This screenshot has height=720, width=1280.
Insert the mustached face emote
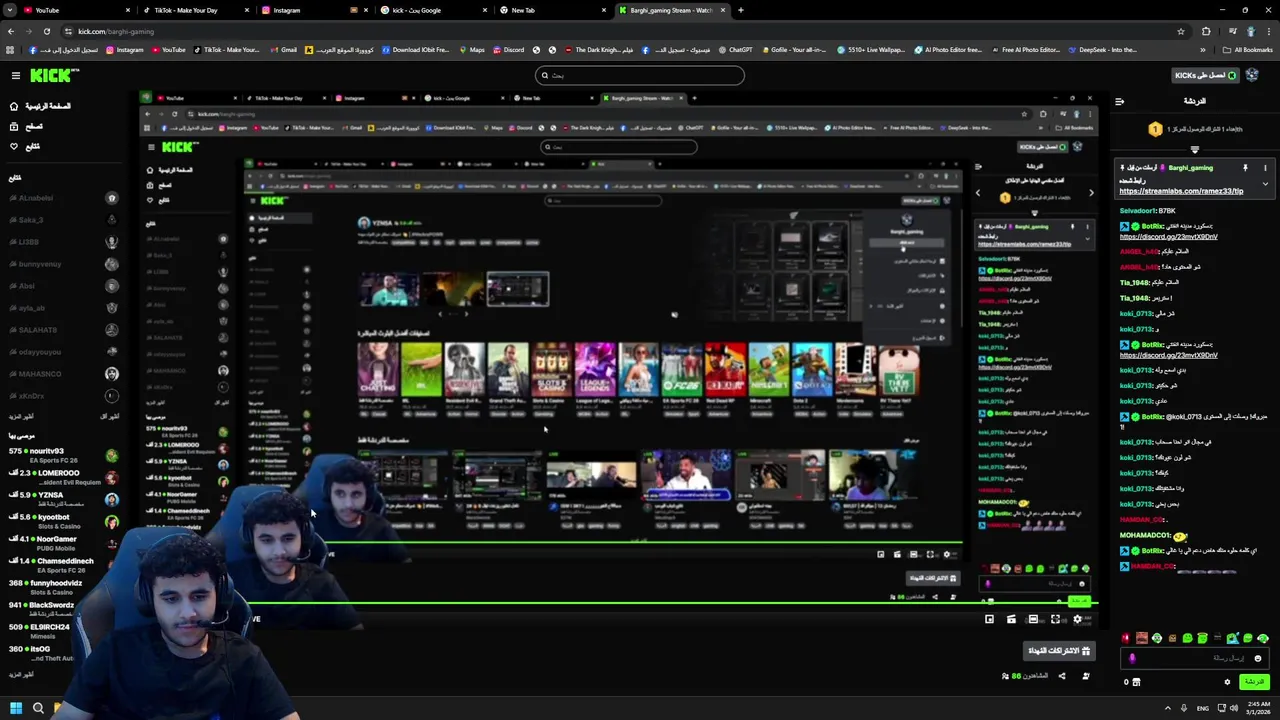(x=1141, y=638)
